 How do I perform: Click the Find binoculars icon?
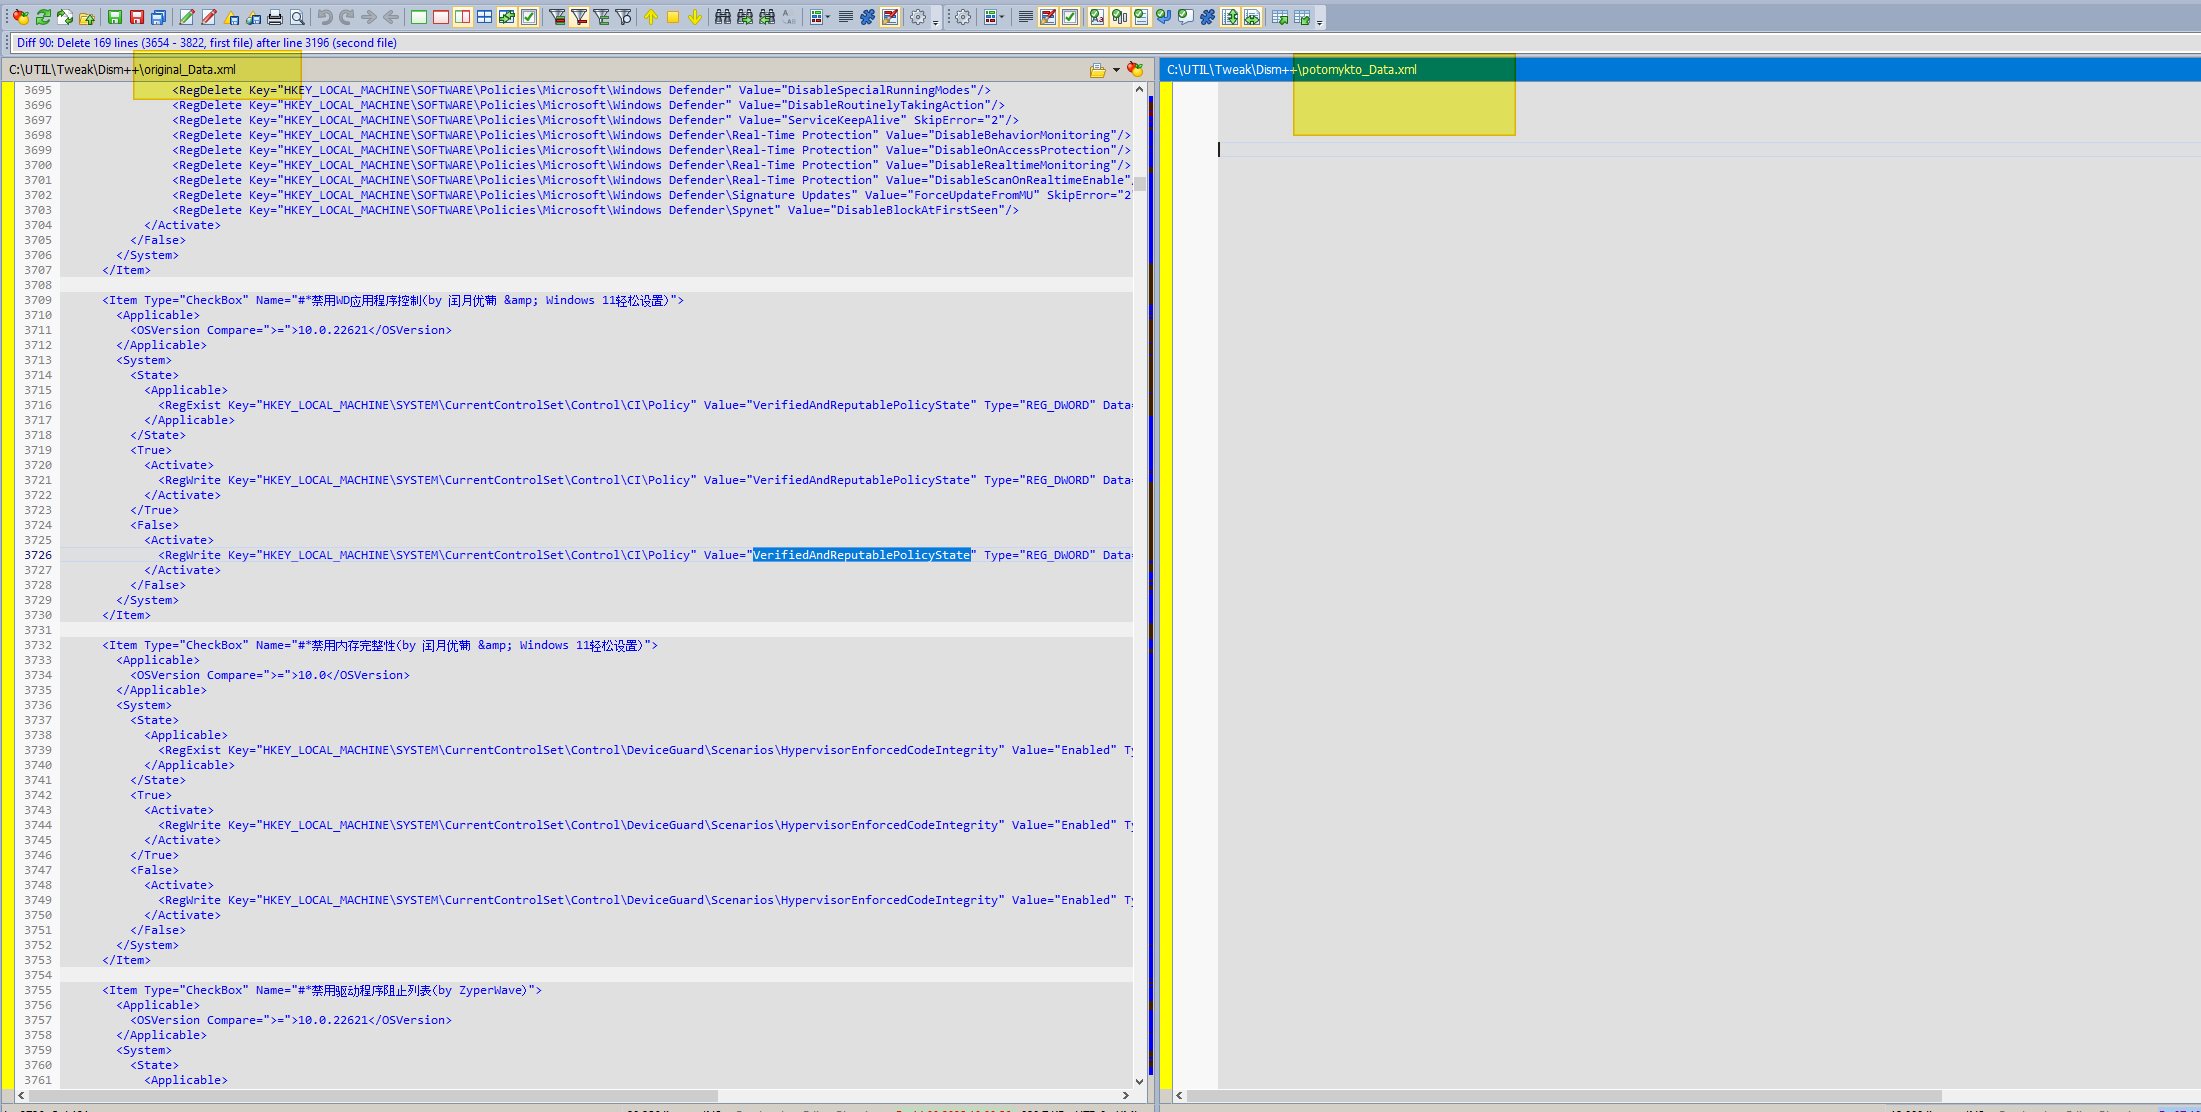[722, 17]
